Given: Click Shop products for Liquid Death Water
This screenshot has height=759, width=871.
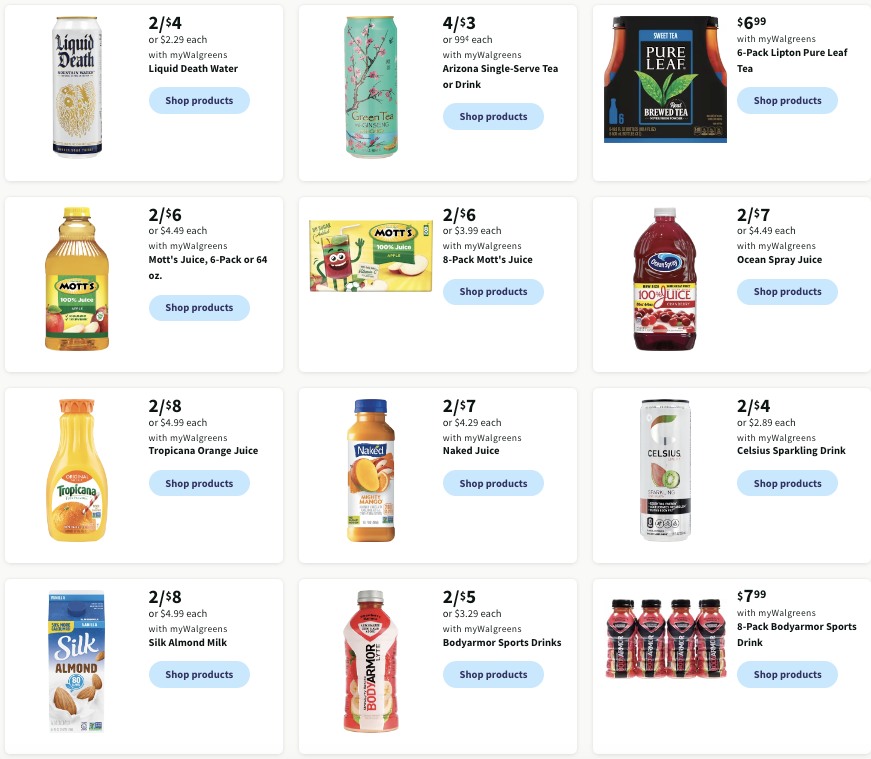Looking at the screenshot, I should click(199, 100).
